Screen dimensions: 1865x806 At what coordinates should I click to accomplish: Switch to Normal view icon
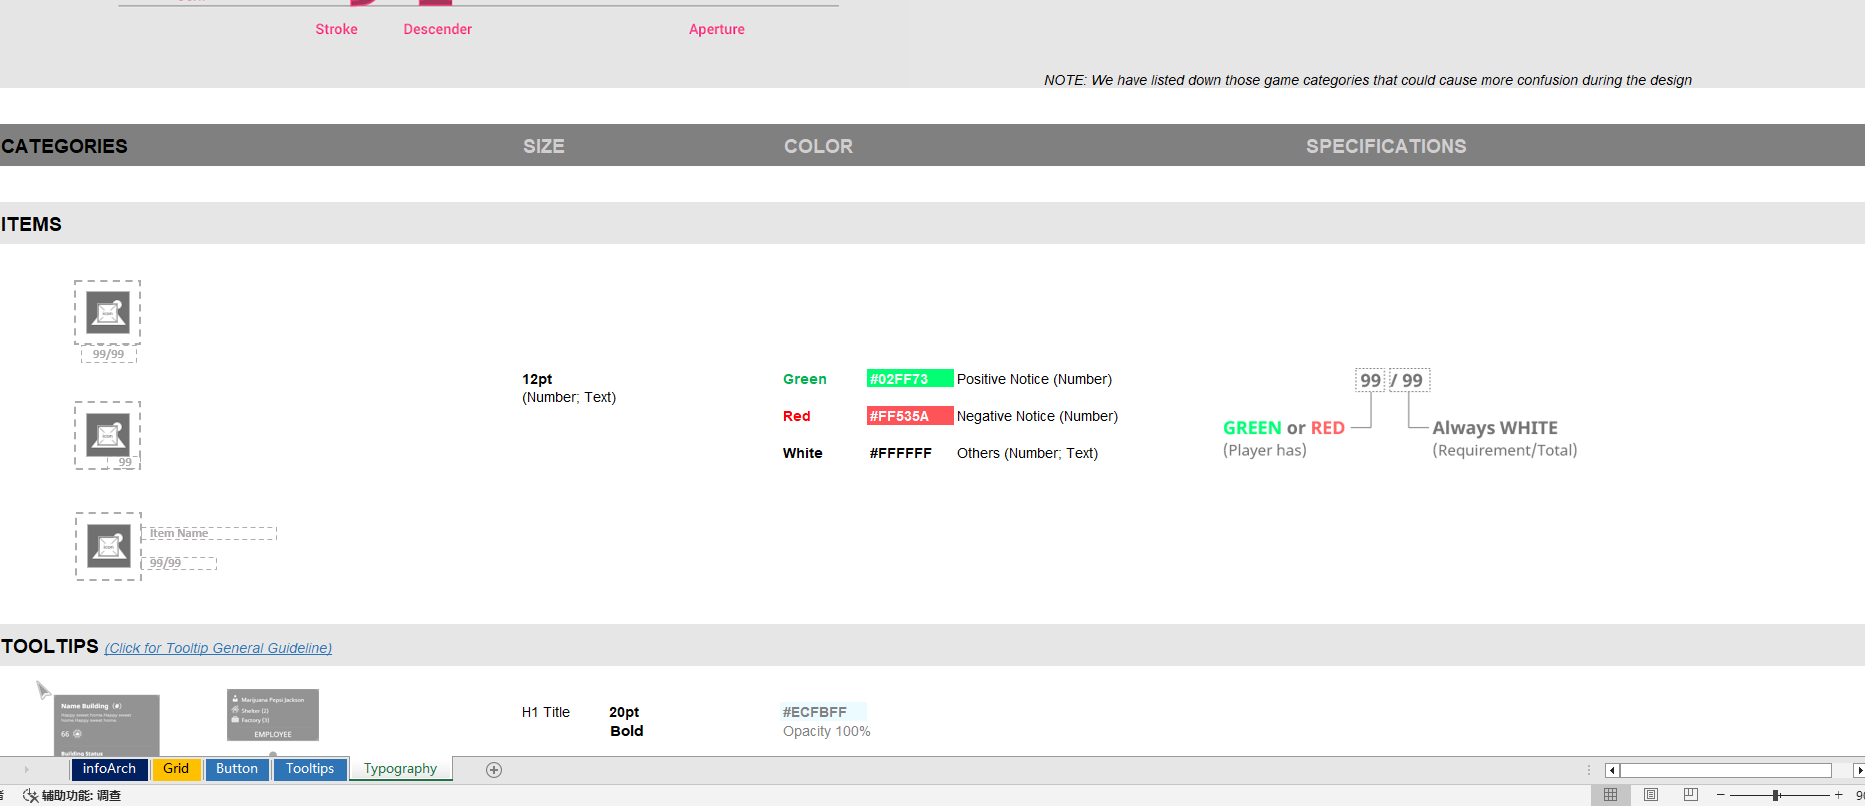[1610, 795]
